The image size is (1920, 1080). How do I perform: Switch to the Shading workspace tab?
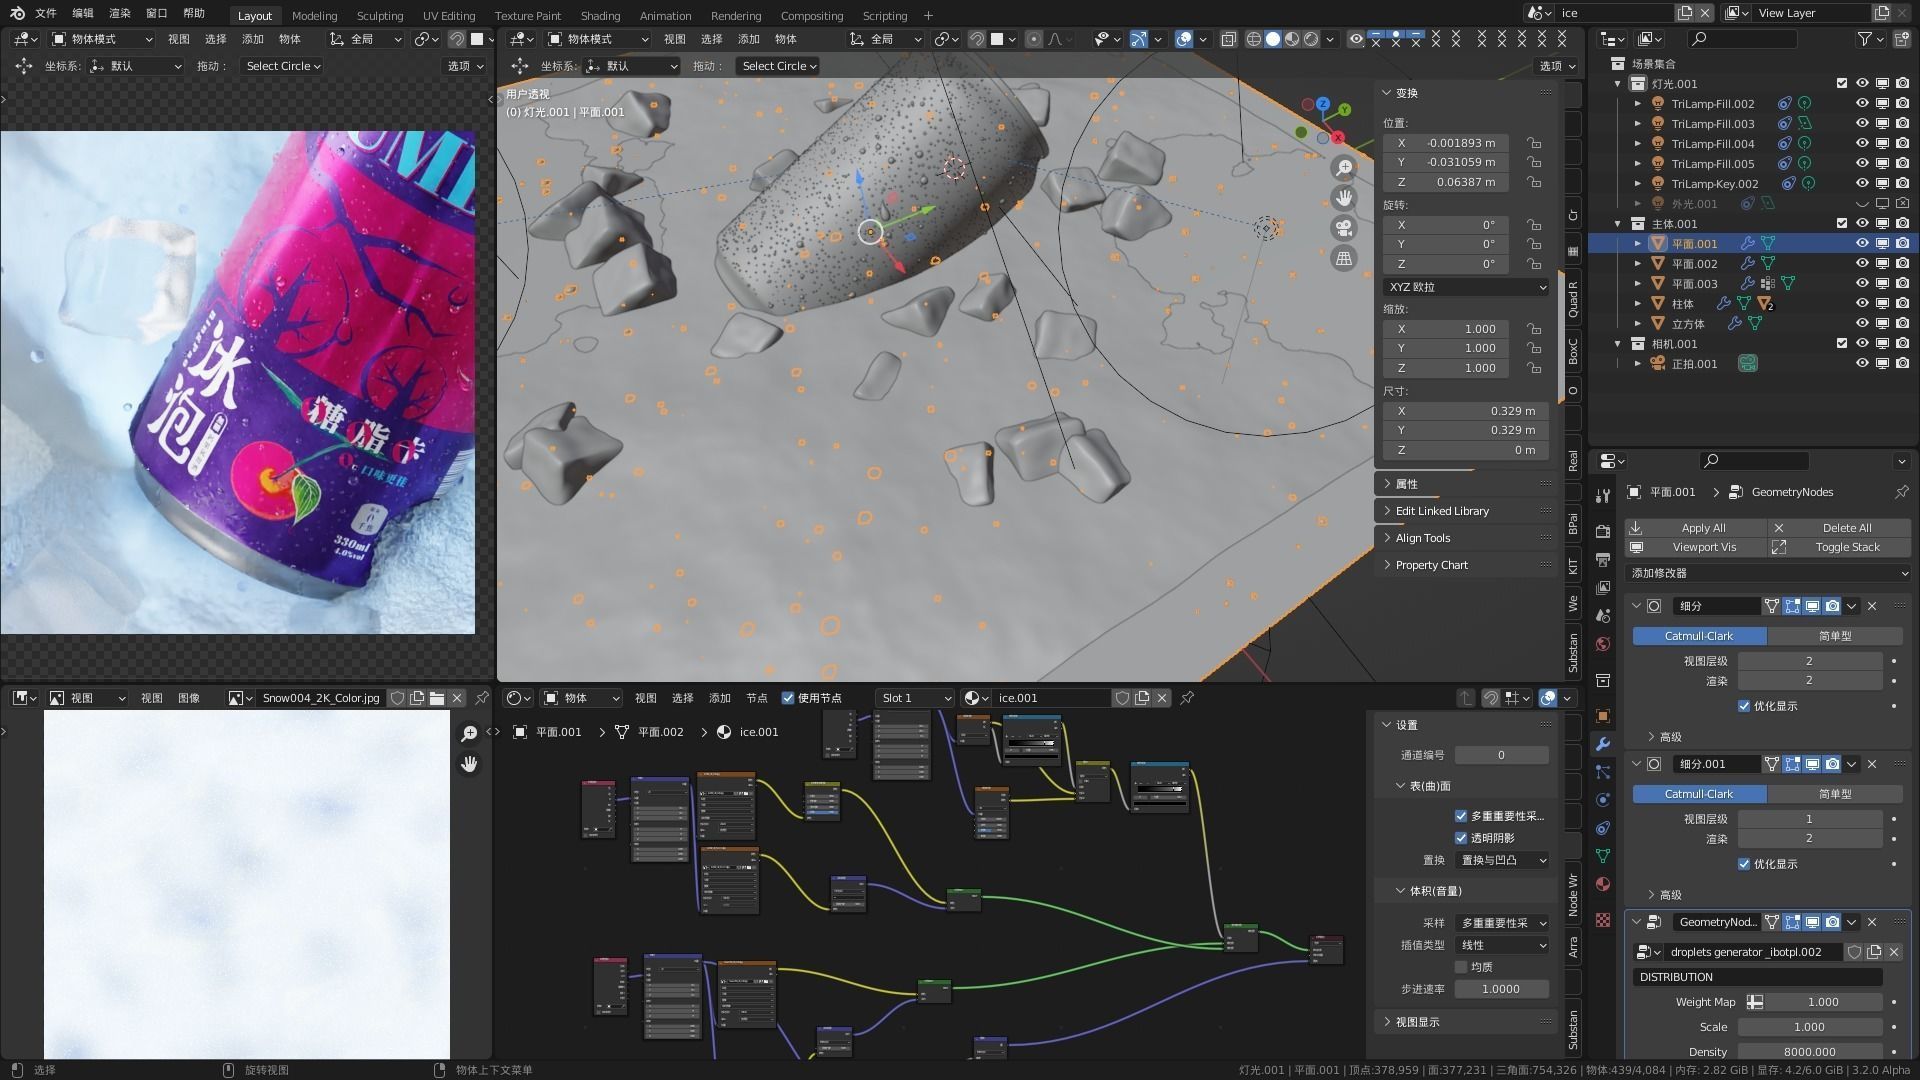pos(600,15)
